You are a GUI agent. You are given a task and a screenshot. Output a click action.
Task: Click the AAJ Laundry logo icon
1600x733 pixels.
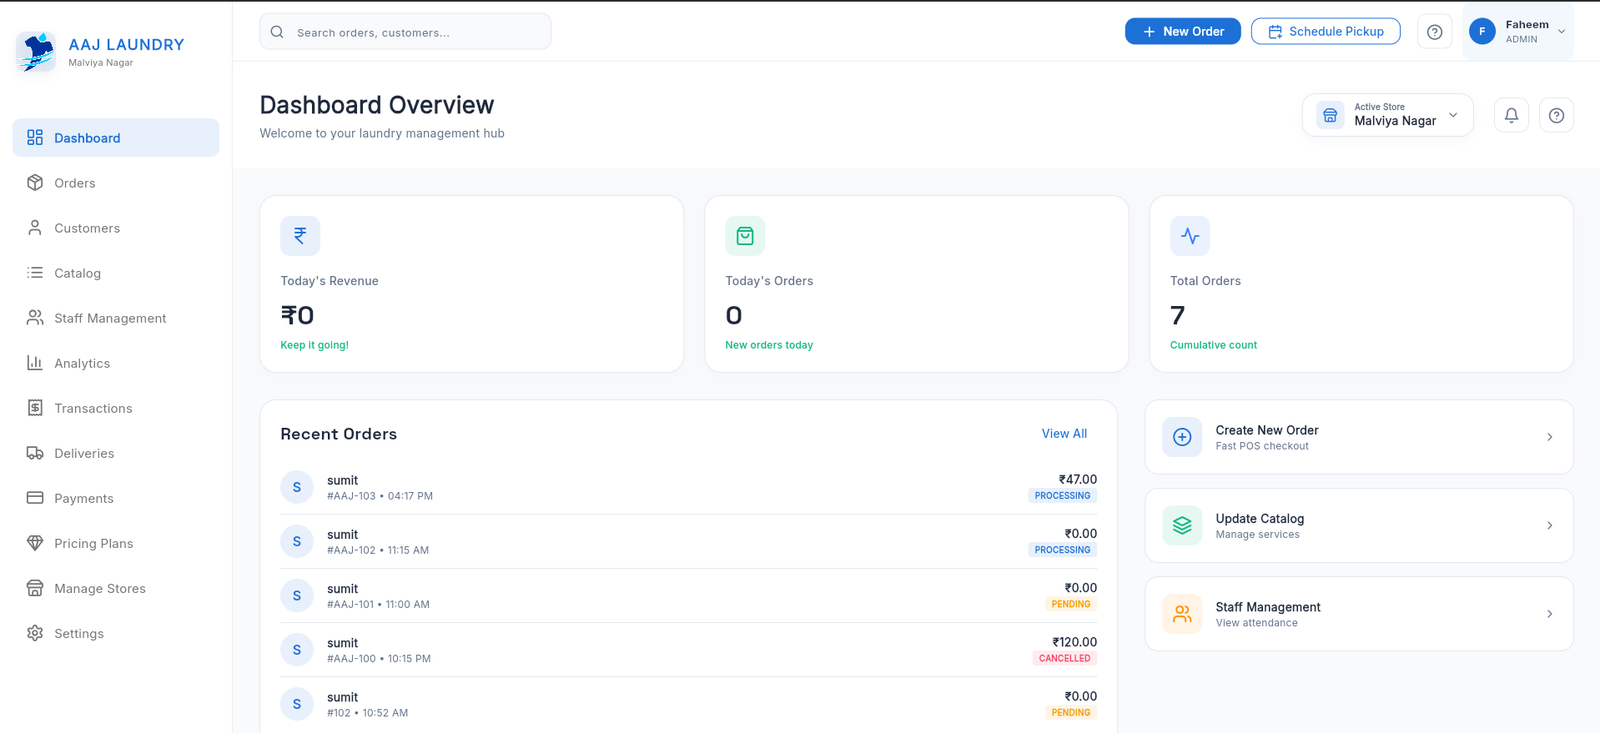click(x=36, y=52)
